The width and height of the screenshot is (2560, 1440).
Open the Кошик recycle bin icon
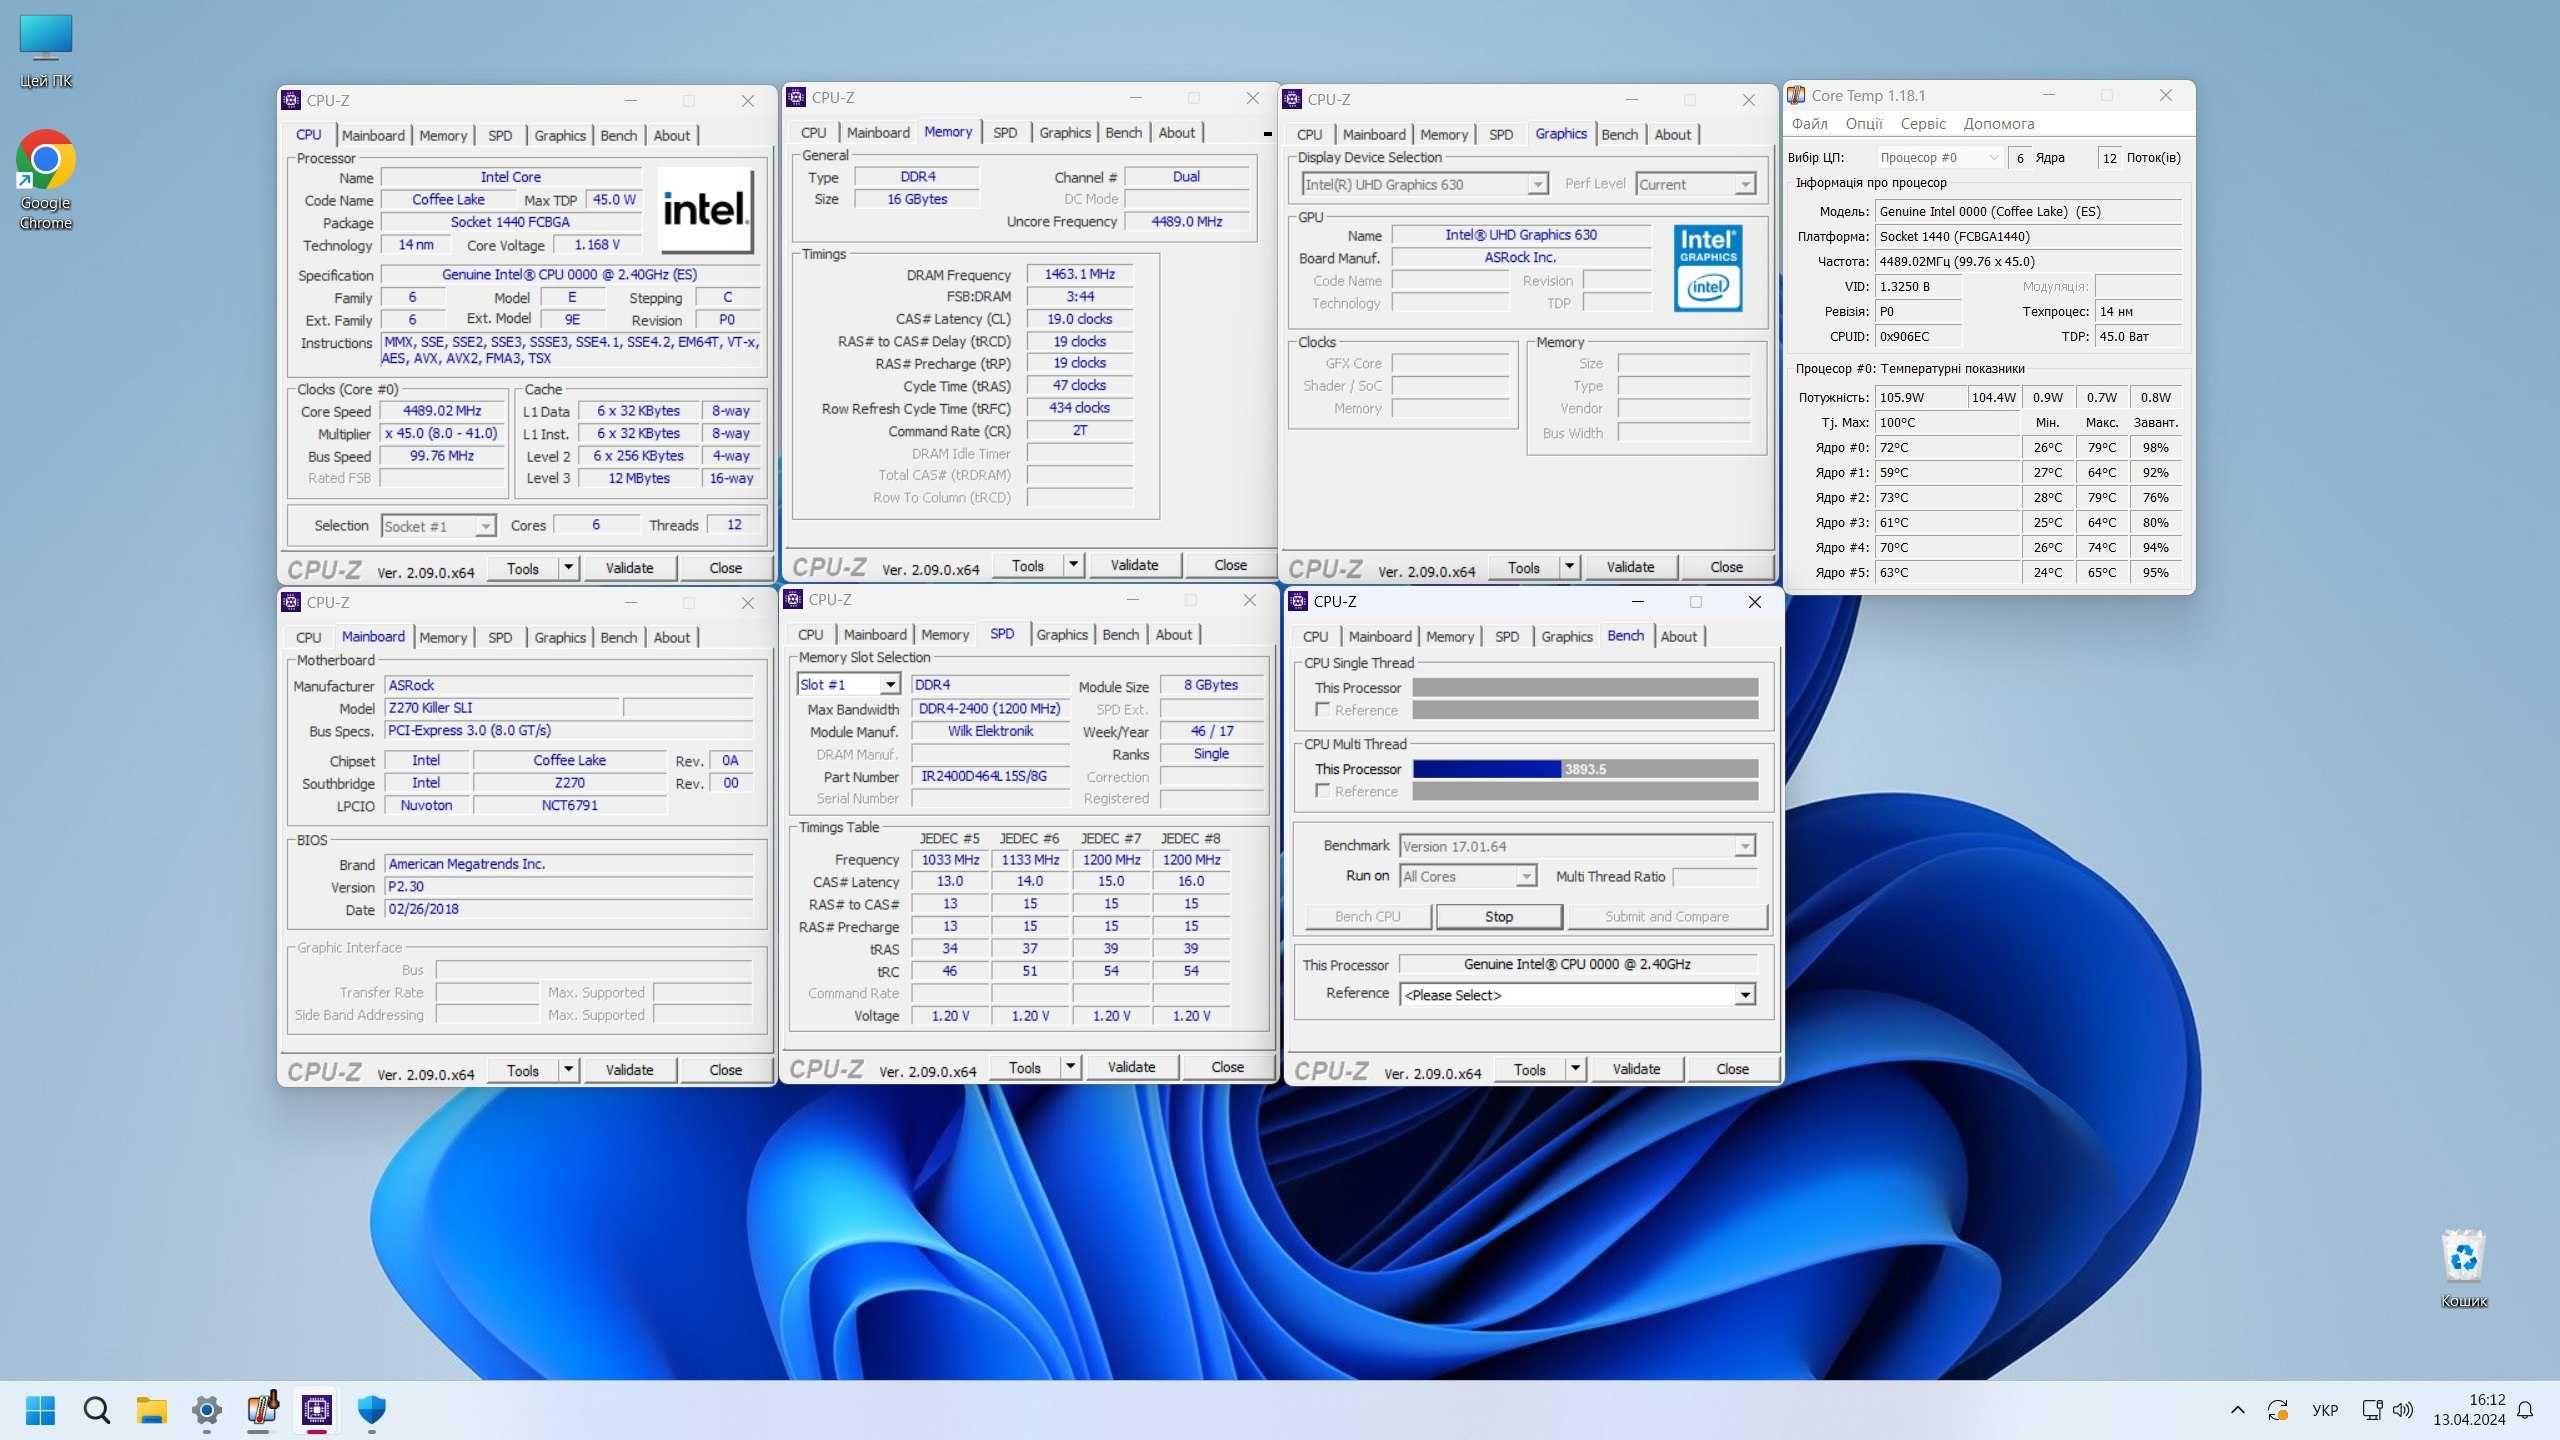(2463, 1269)
